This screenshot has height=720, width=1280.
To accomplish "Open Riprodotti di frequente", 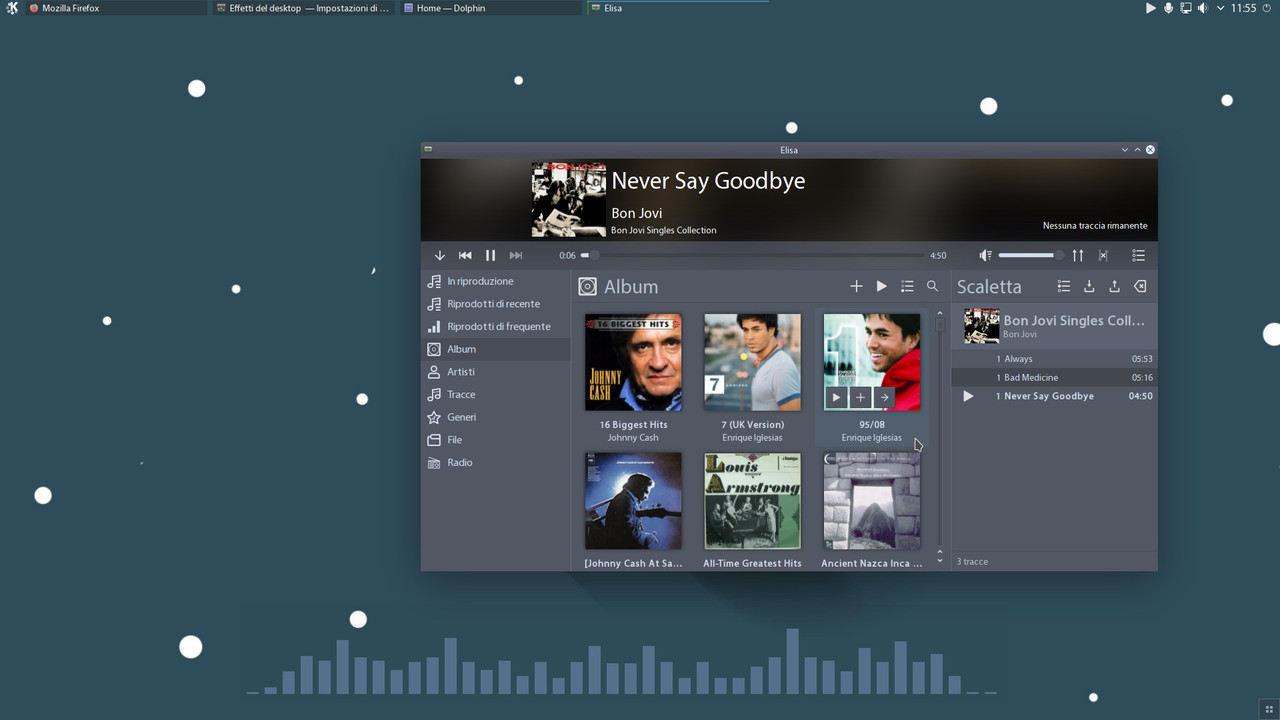I will click(x=496, y=326).
